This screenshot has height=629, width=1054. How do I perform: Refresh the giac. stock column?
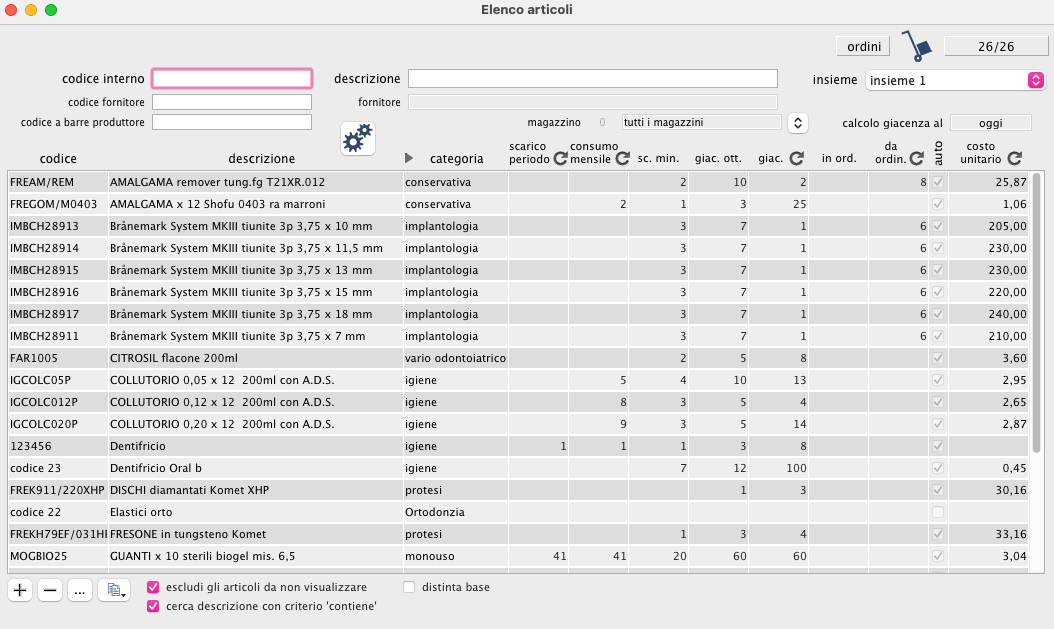click(x=796, y=158)
